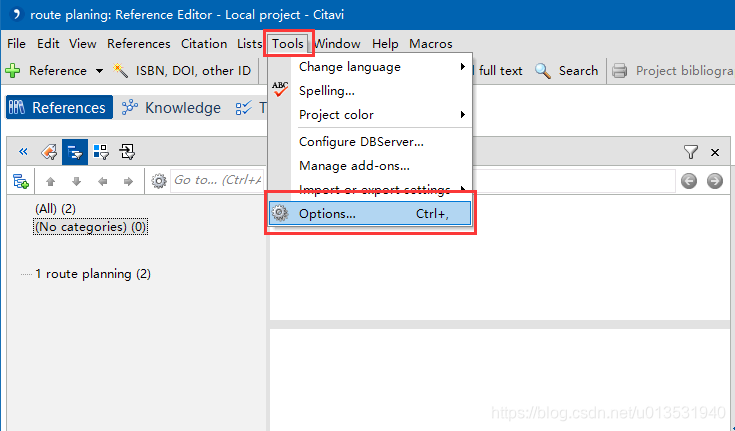Open the Help menu

(385, 44)
